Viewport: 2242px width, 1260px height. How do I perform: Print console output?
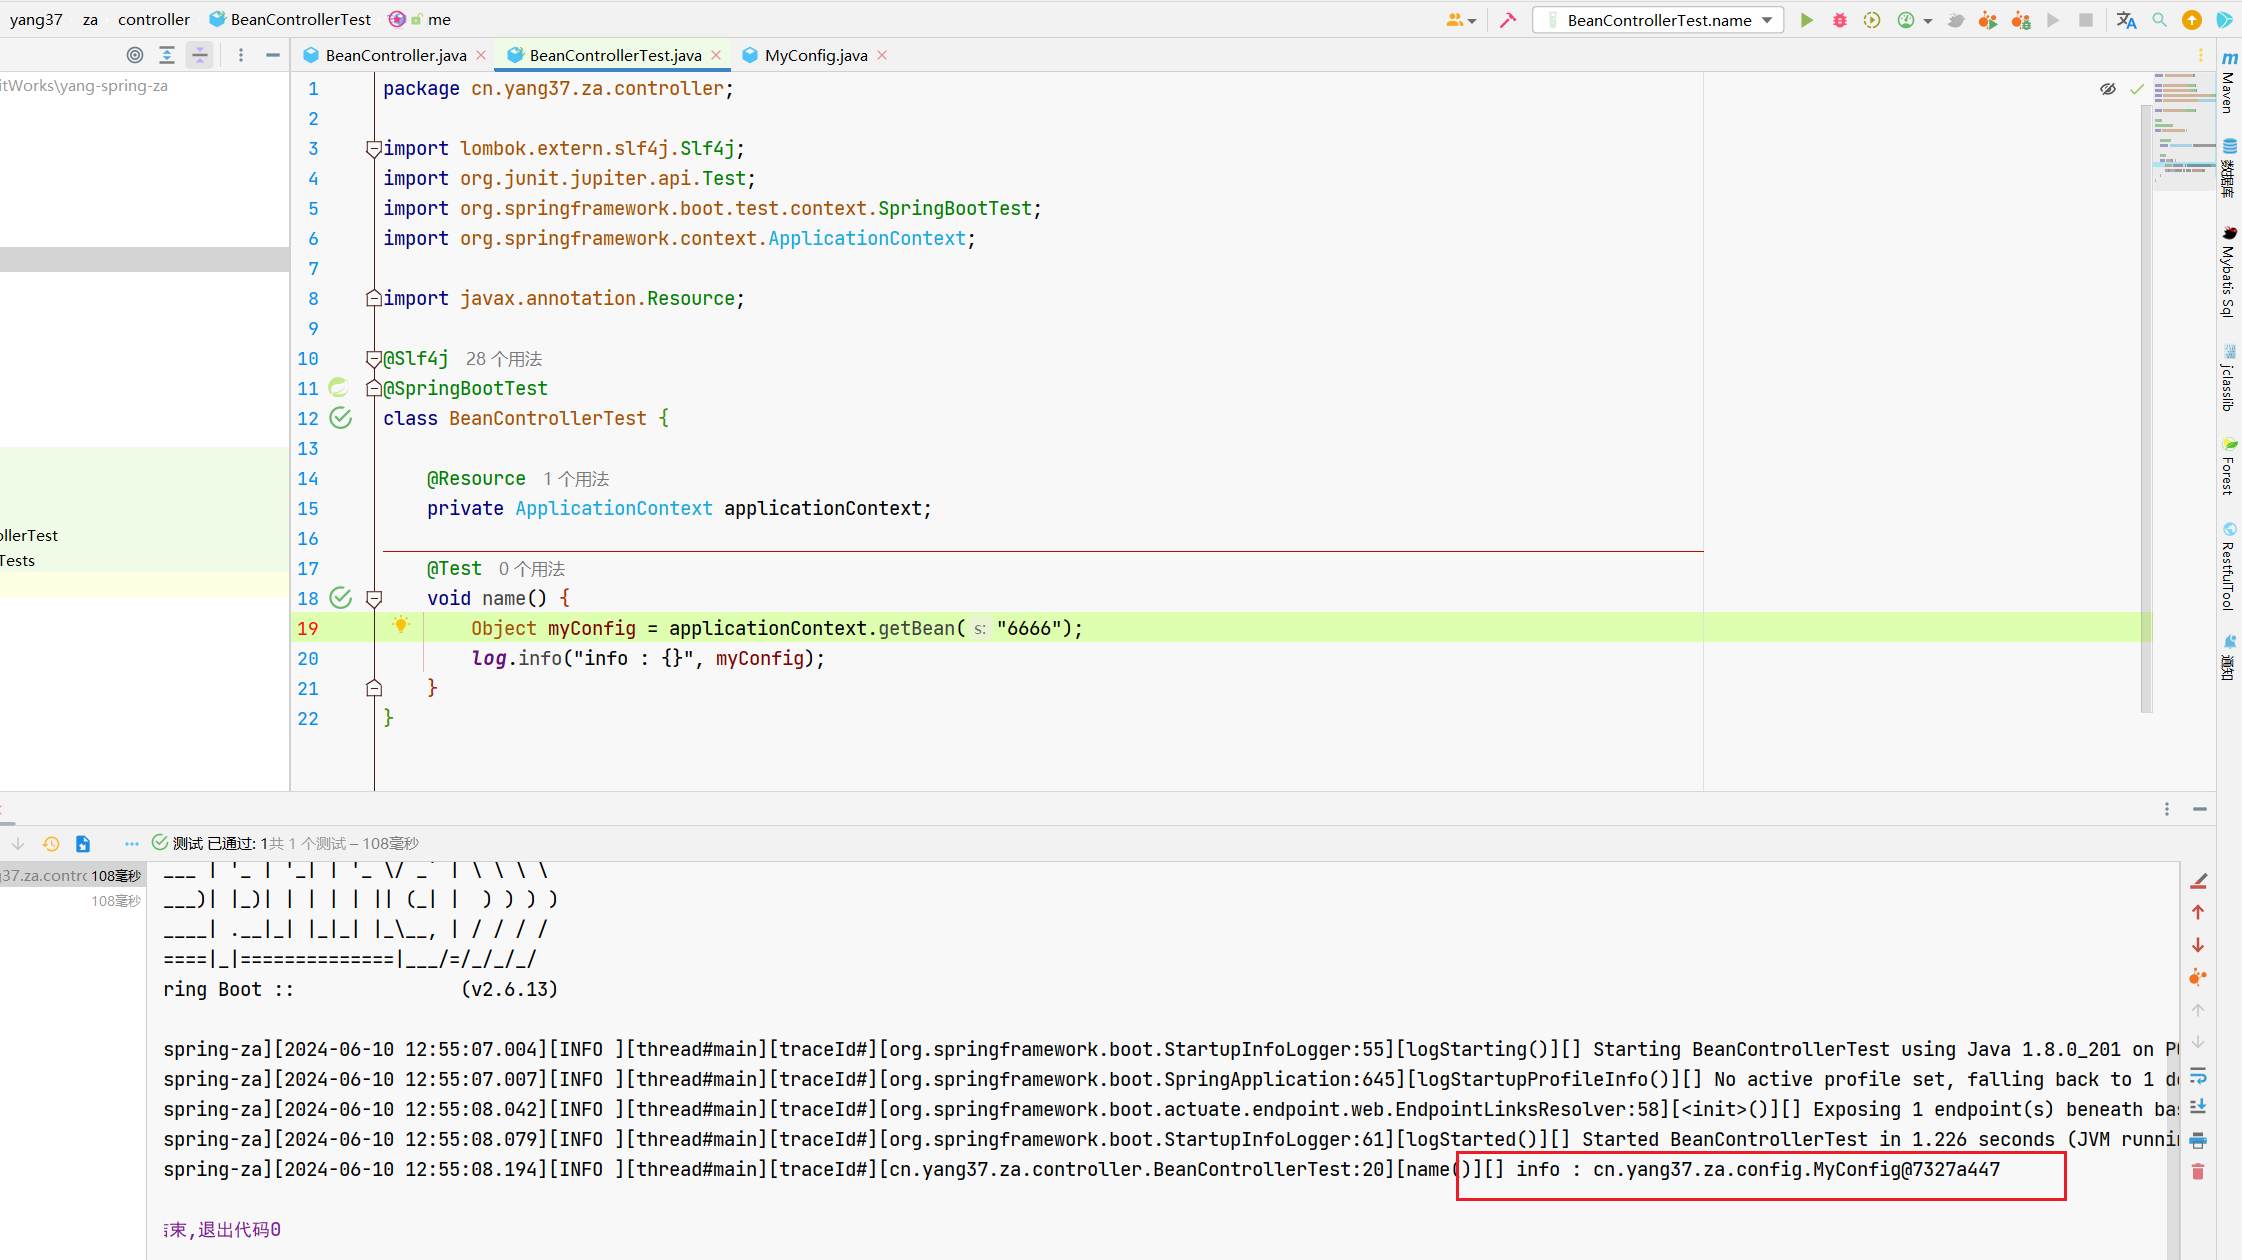click(2198, 1140)
